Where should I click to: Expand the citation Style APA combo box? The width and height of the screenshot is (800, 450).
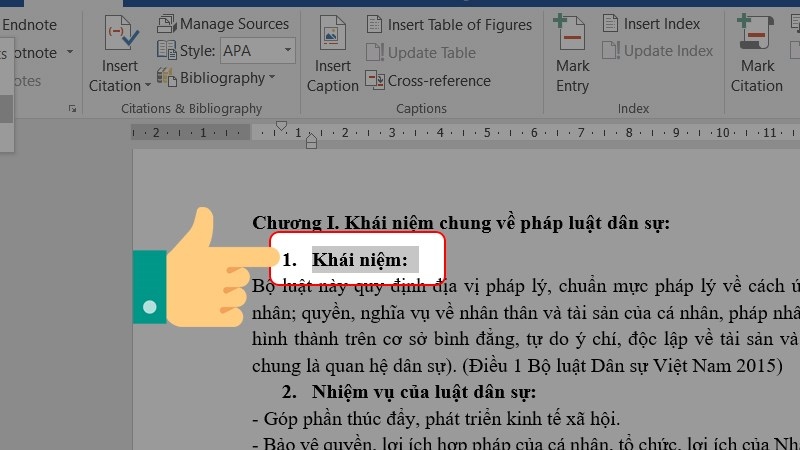pyautogui.click(x=287, y=50)
